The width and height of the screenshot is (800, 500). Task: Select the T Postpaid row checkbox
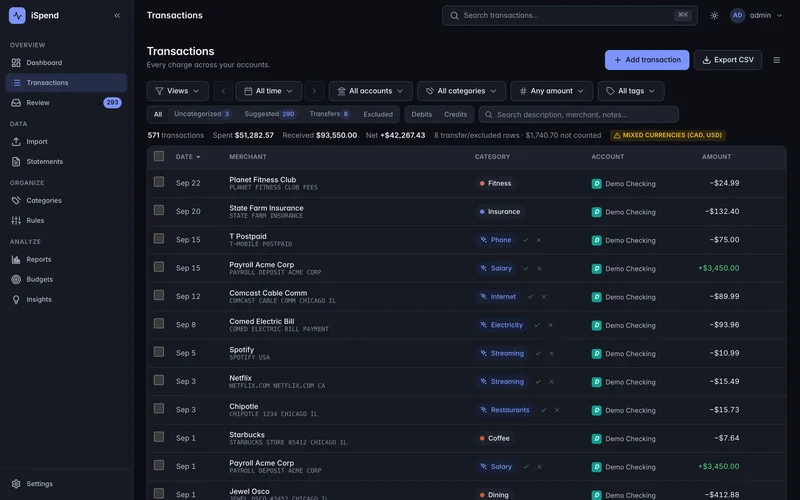(x=159, y=238)
